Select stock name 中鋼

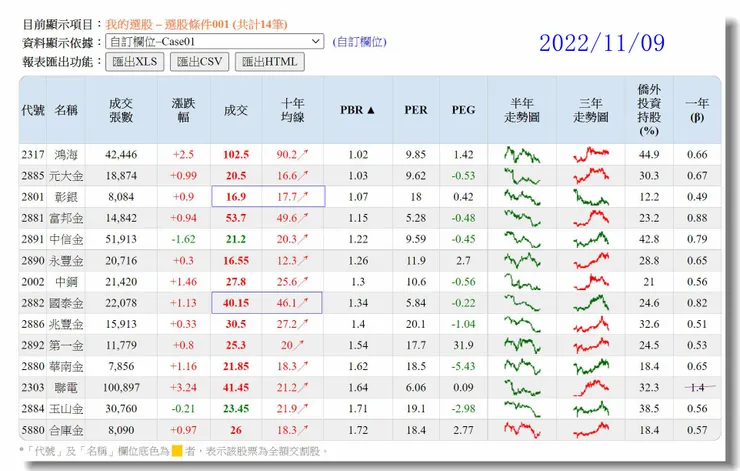(x=66, y=282)
